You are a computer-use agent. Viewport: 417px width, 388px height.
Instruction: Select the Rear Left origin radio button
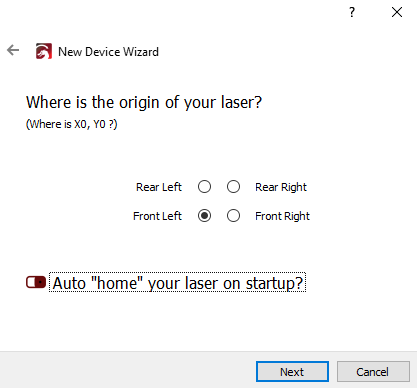[204, 187]
